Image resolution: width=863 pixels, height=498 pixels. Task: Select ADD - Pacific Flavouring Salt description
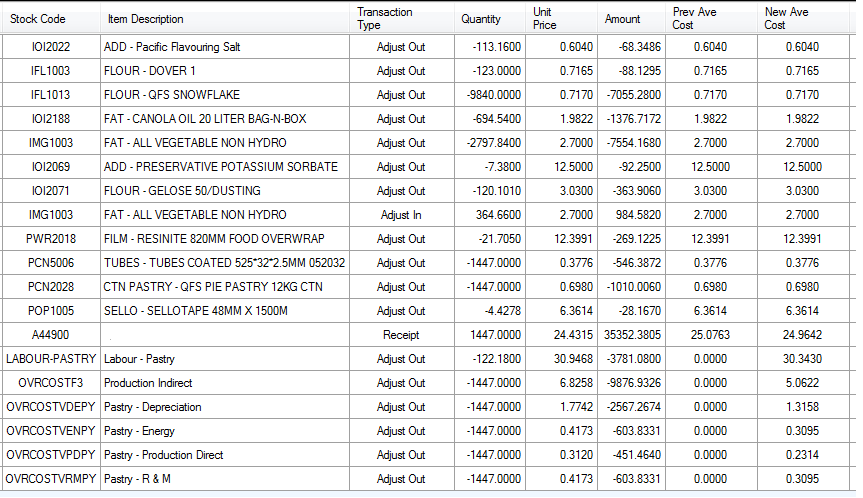[225, 47]
